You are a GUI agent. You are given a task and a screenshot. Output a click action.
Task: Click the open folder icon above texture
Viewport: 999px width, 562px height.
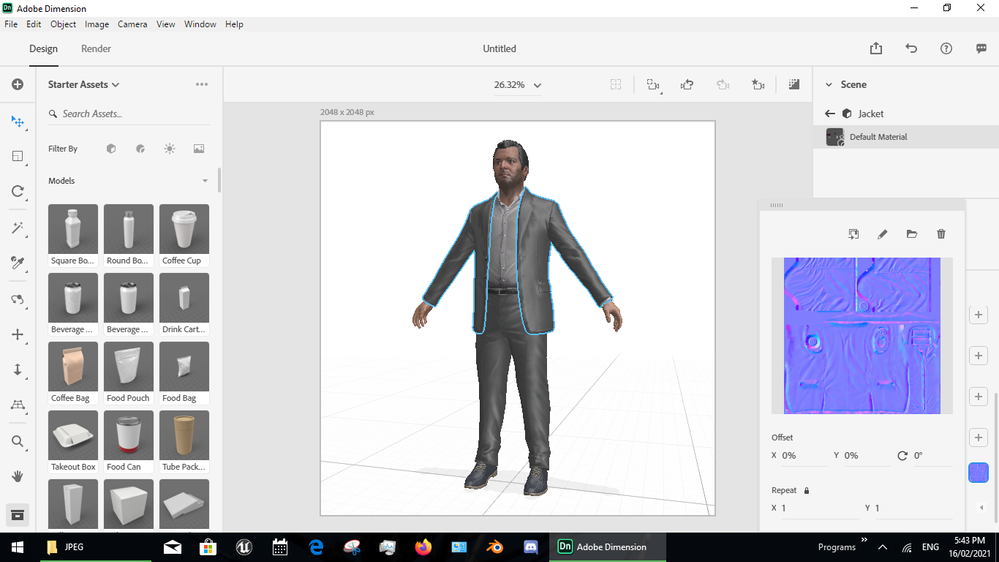point(912,234)
